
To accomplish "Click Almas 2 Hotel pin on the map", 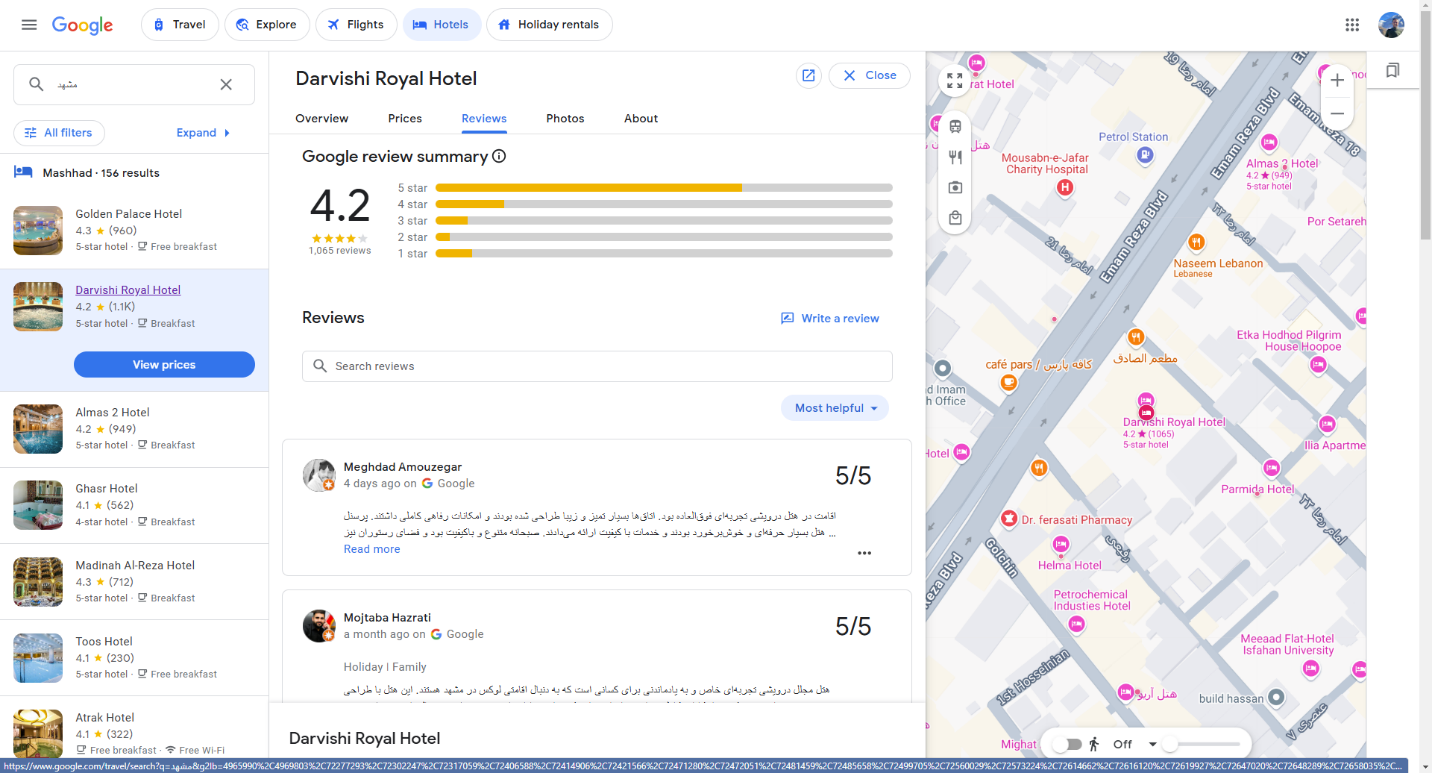I will 1269,142.
